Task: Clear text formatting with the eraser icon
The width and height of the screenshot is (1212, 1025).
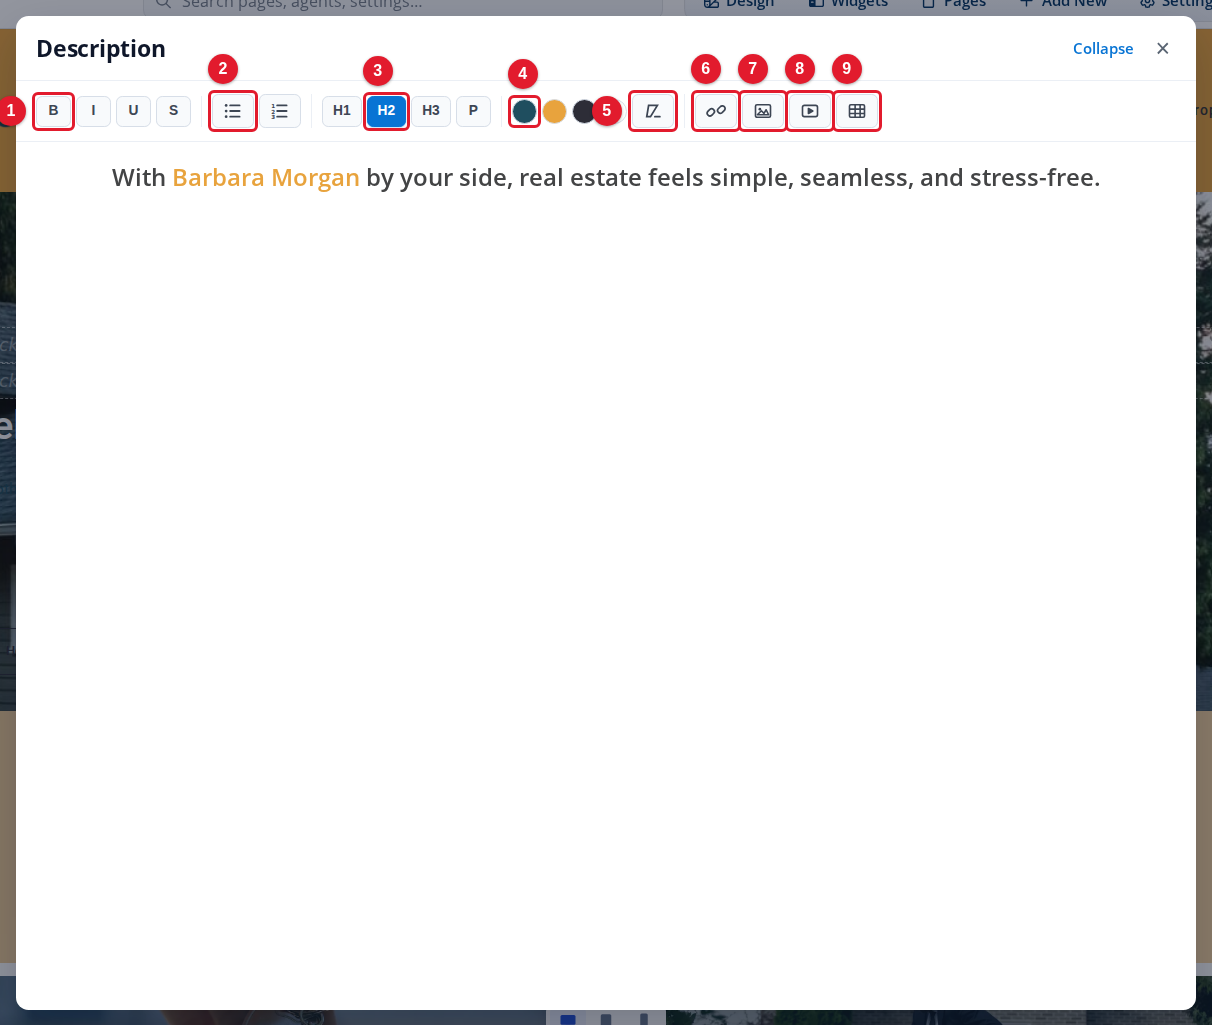Action: (653, 111)
